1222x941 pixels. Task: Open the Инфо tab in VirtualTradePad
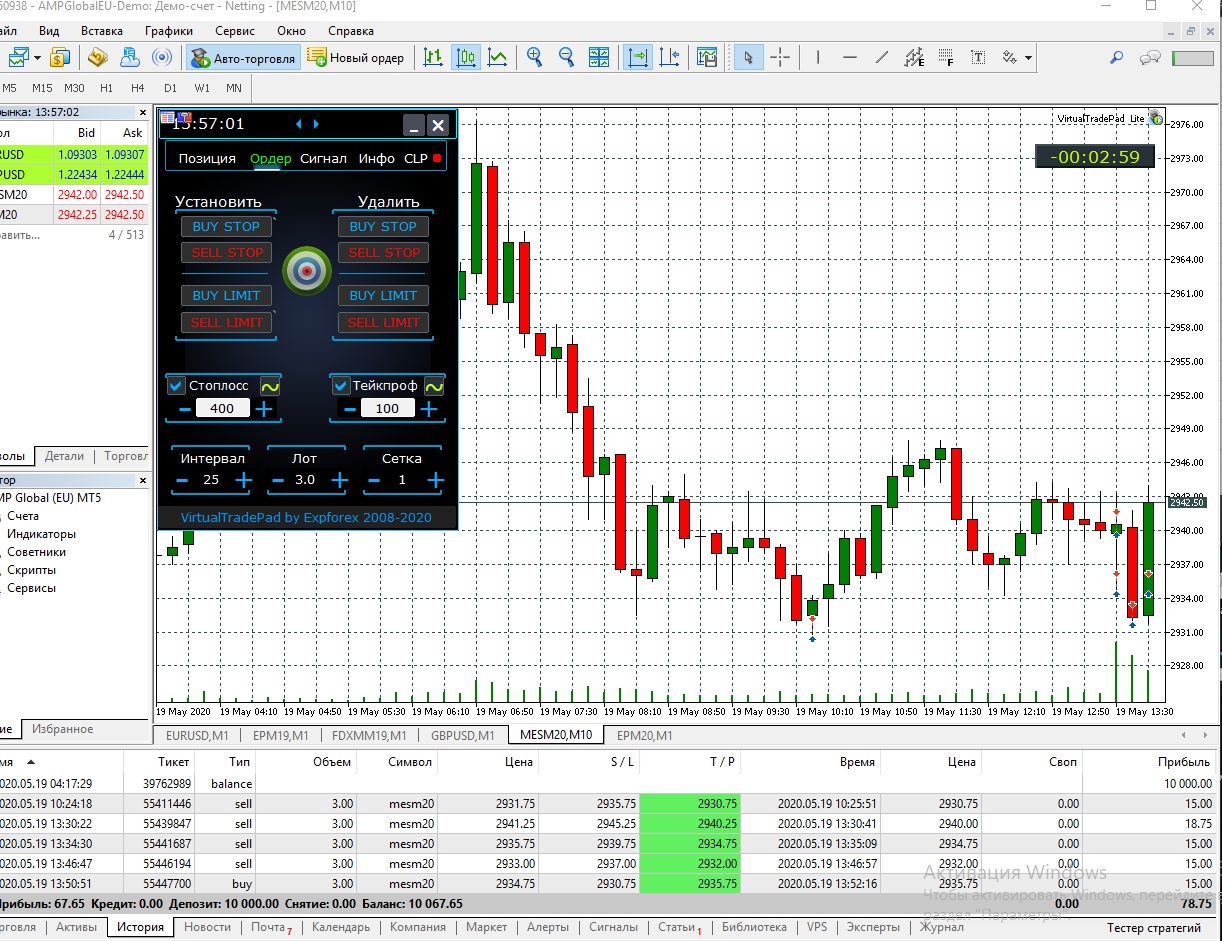(377, 158)
